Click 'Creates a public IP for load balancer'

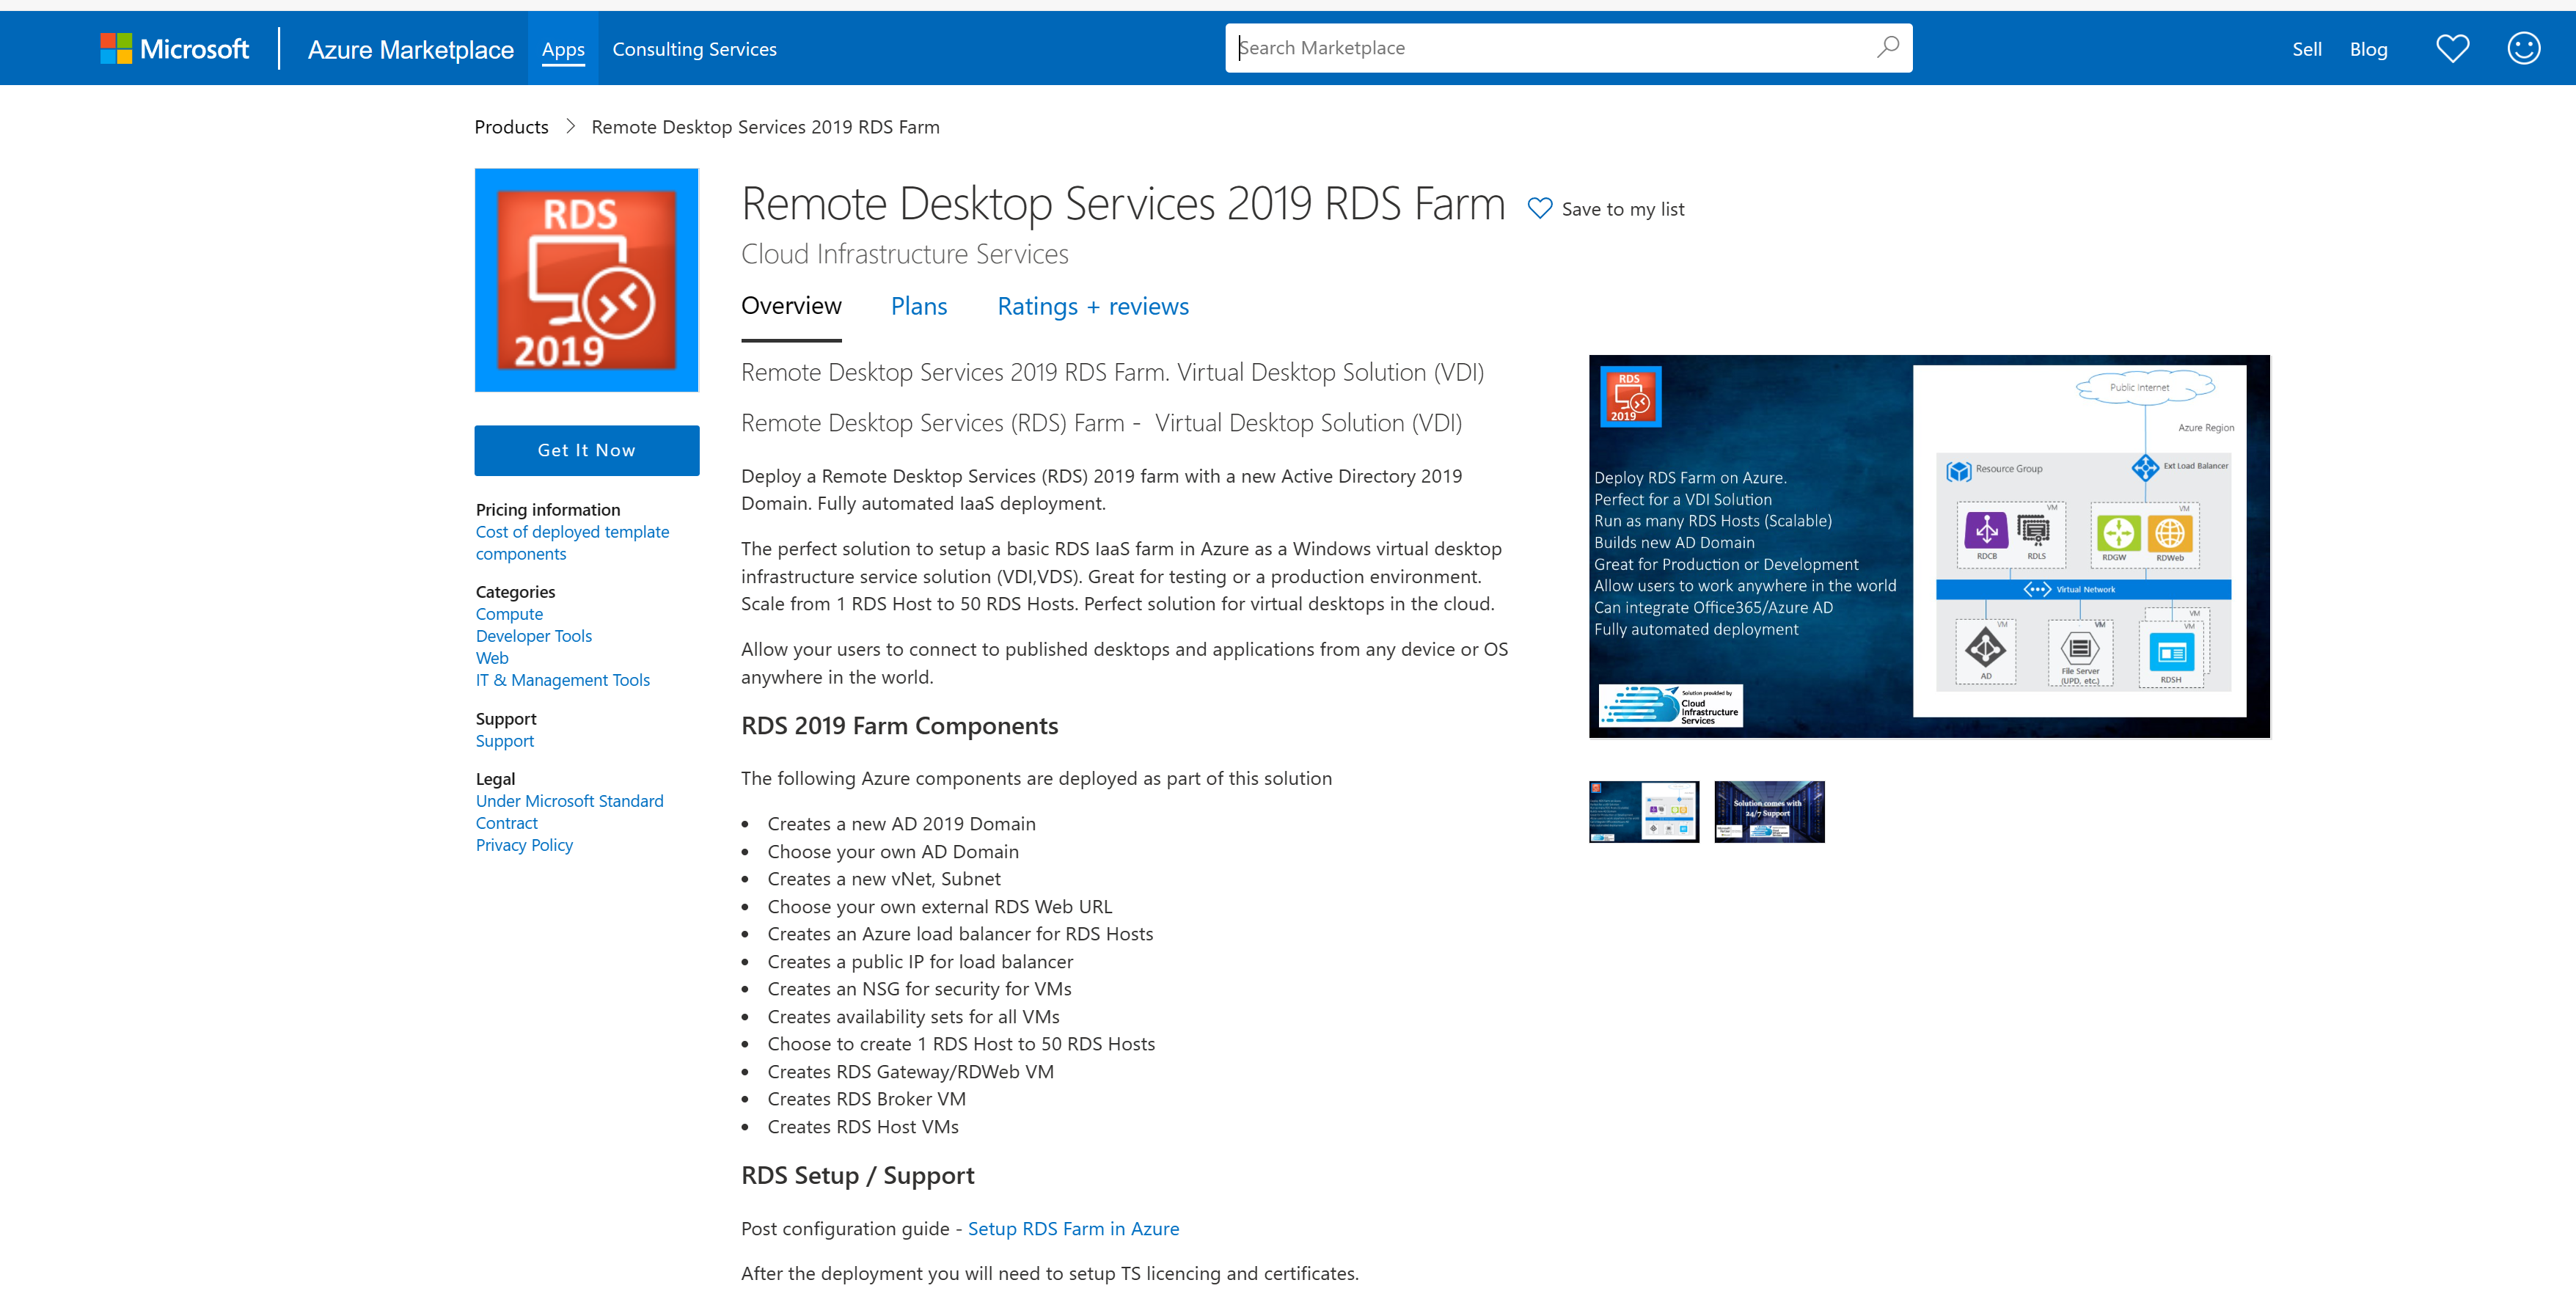pos(920,961)
